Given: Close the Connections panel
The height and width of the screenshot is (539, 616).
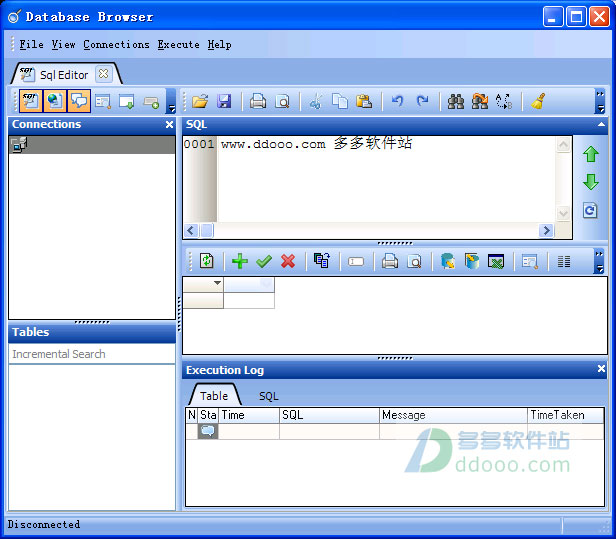Looking at the screenshot, I should [169, 125].
